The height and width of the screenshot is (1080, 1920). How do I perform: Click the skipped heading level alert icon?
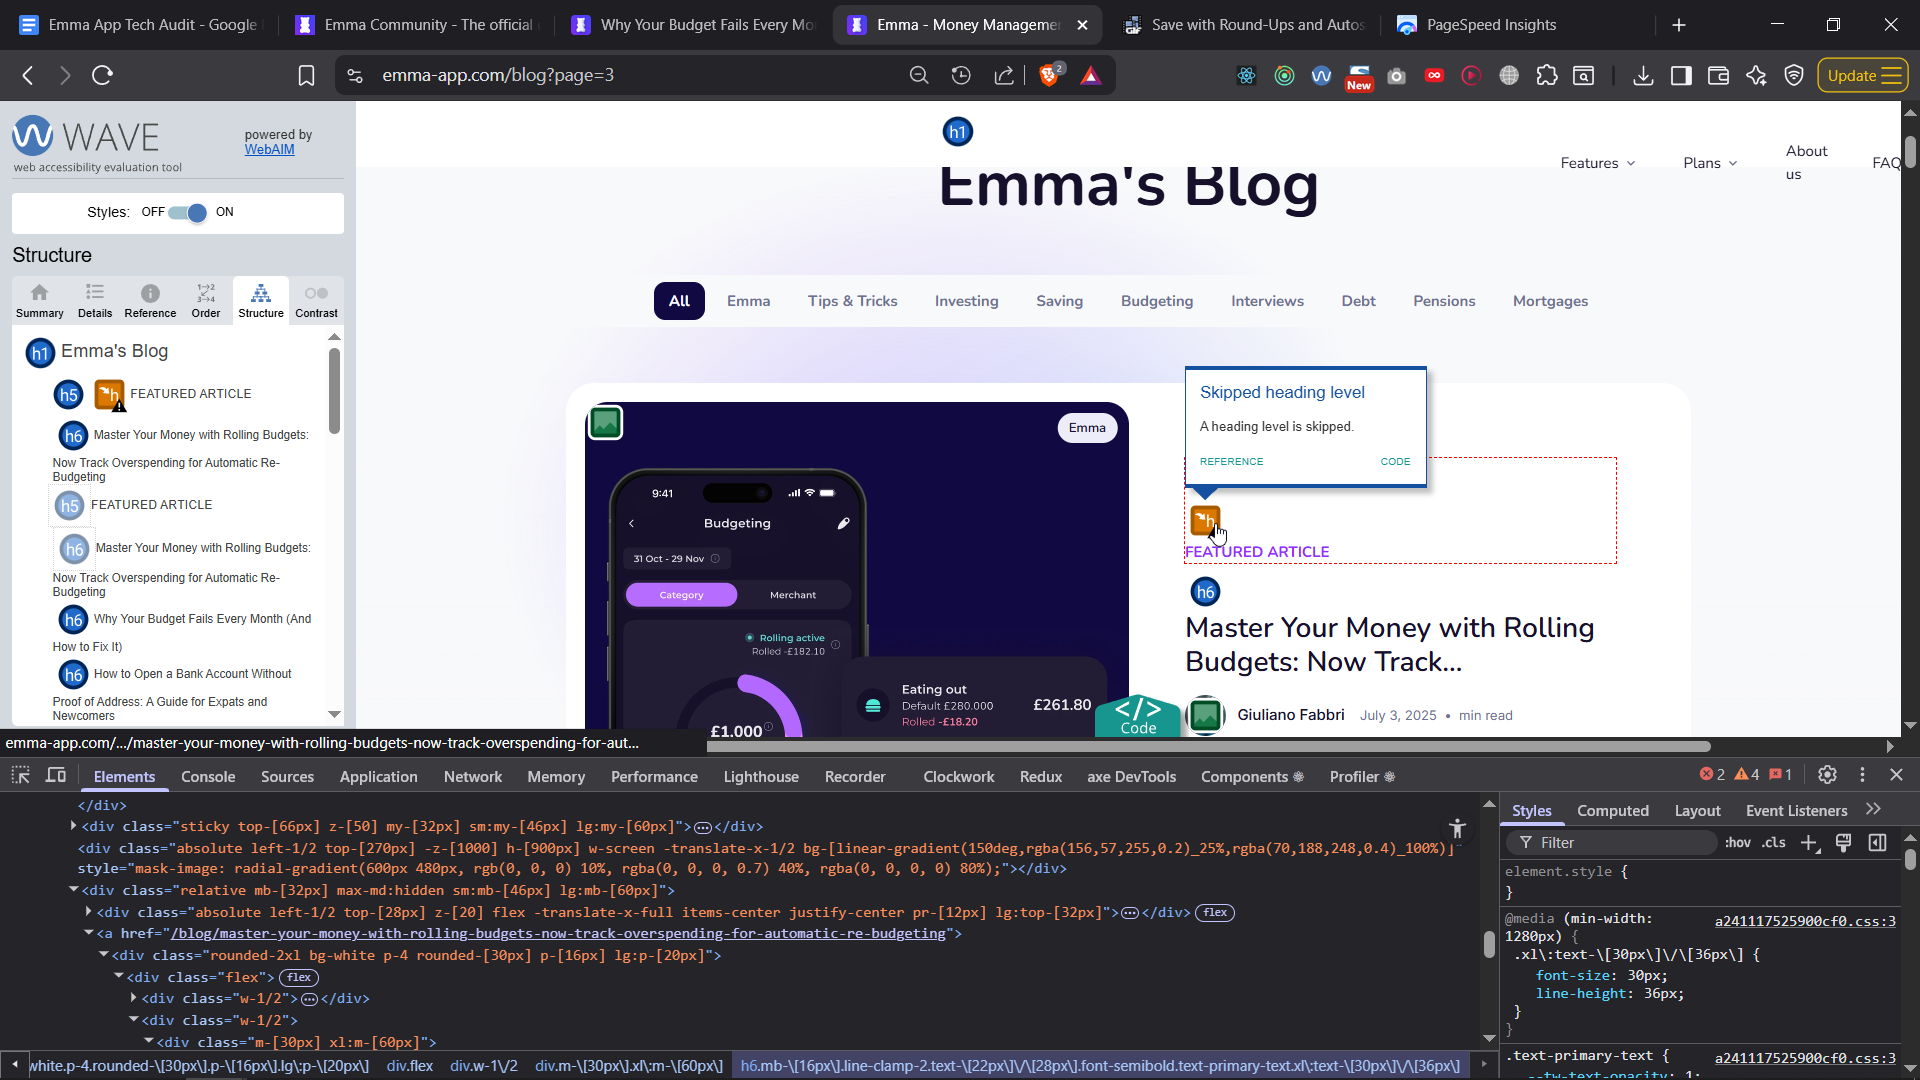point(1205,520)
